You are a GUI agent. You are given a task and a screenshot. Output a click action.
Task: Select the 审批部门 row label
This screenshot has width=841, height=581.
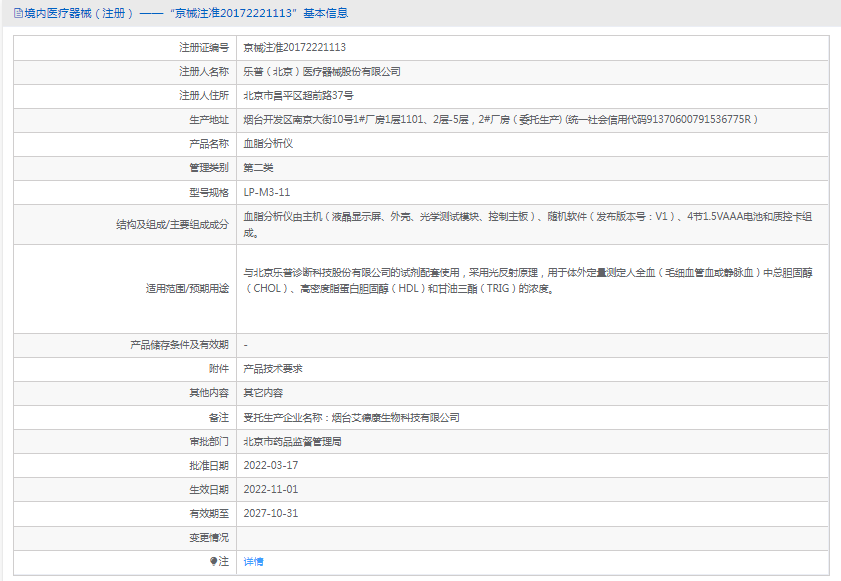tap(209, 442)
